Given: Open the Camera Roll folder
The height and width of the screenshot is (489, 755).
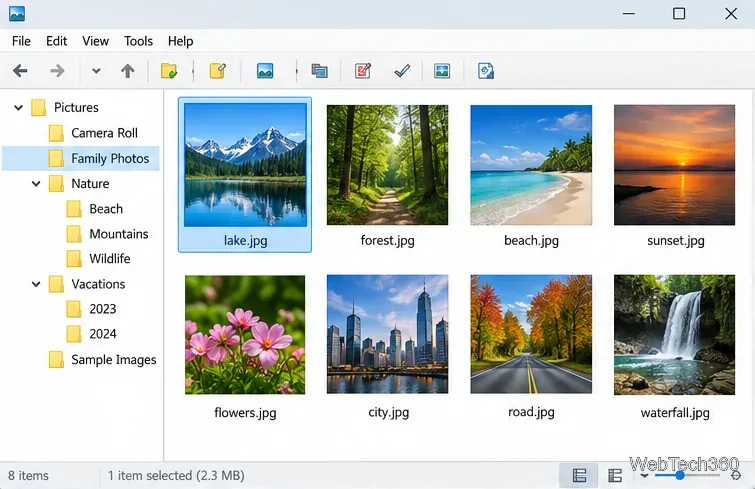Looking at the screenshot, I should [x=104, y=133].
